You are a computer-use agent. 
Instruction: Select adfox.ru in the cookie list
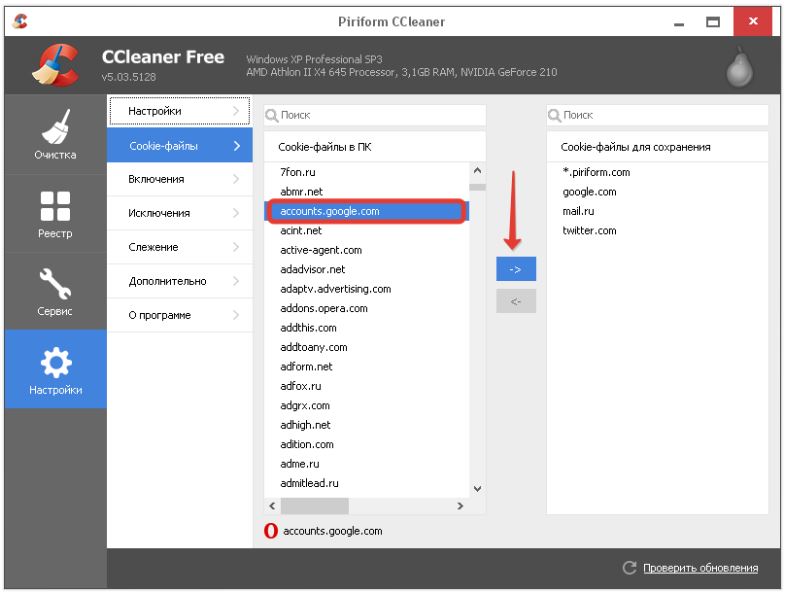[x=366, y=386]
